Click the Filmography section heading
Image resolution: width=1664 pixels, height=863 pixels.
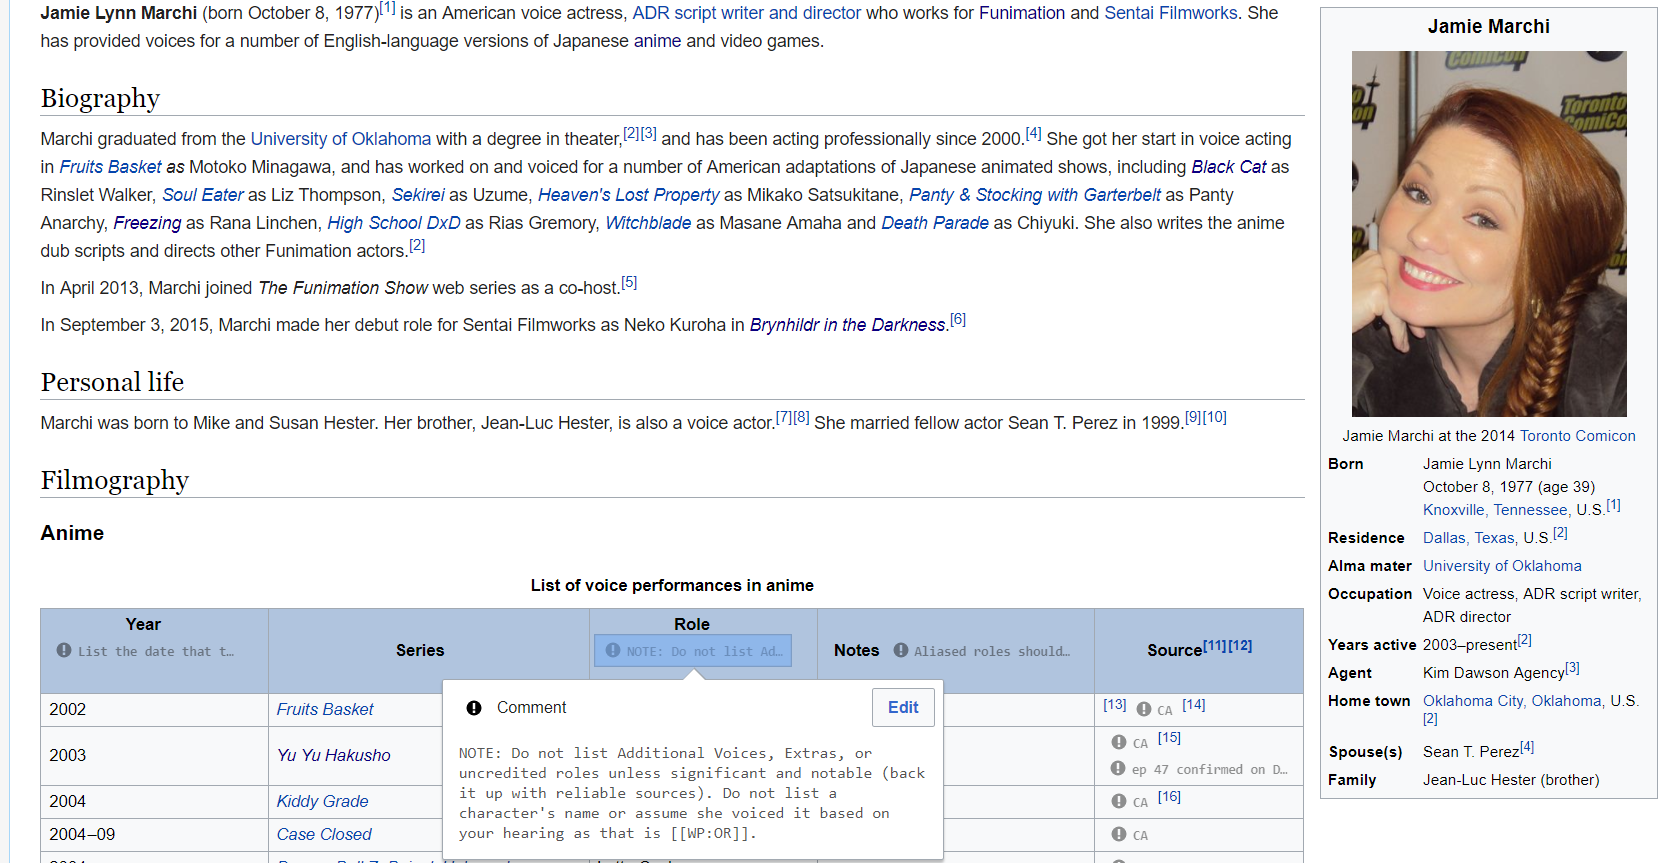[x=115, y=480]
